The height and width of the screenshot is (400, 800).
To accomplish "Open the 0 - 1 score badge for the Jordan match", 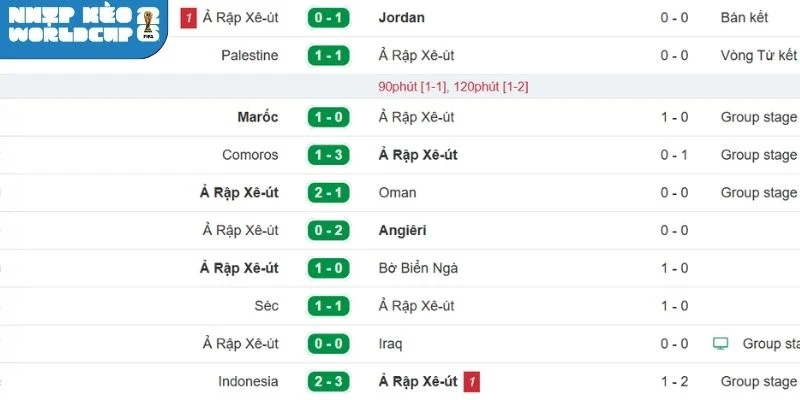I will click(x=328, y=17).
